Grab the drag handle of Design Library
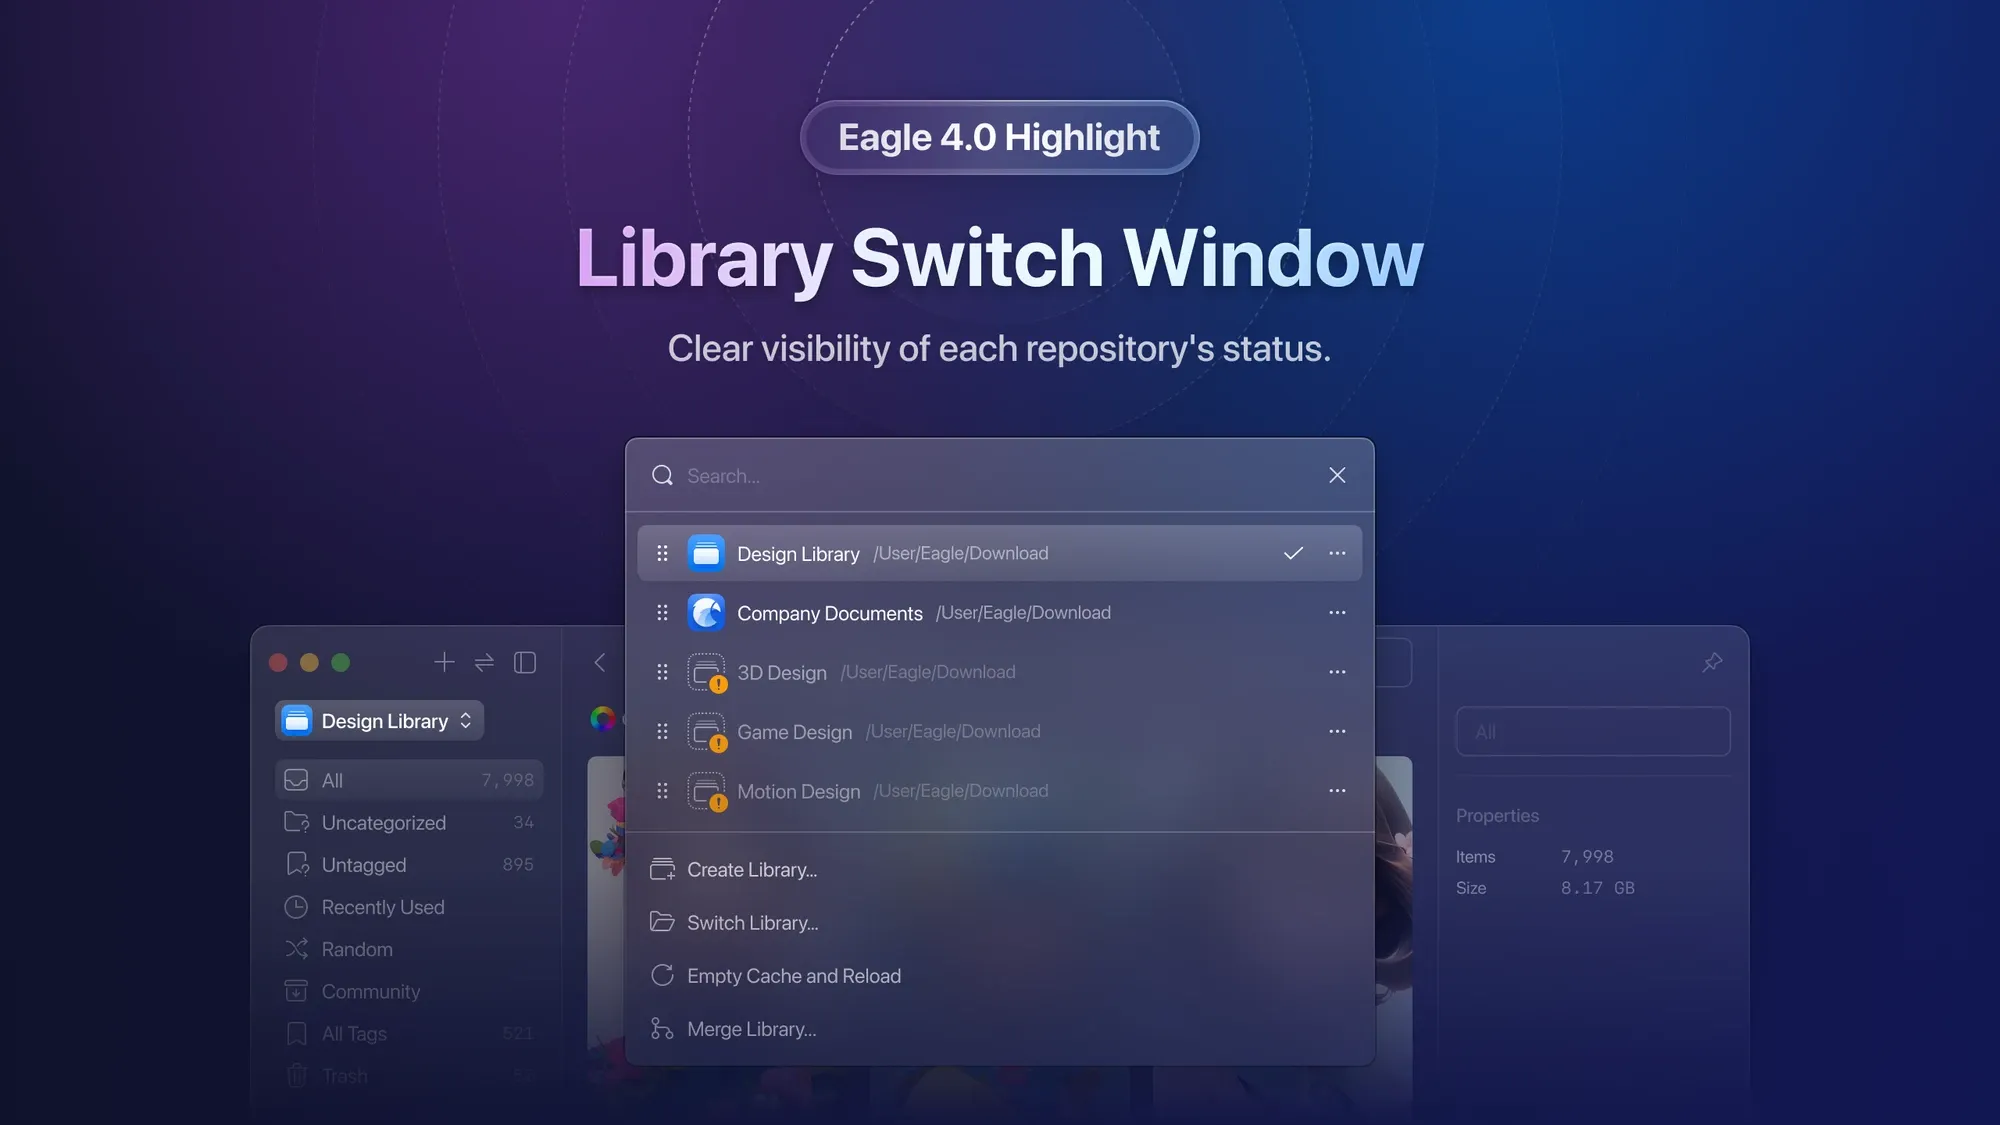Screen dimensions: 2000x1125 662,553
